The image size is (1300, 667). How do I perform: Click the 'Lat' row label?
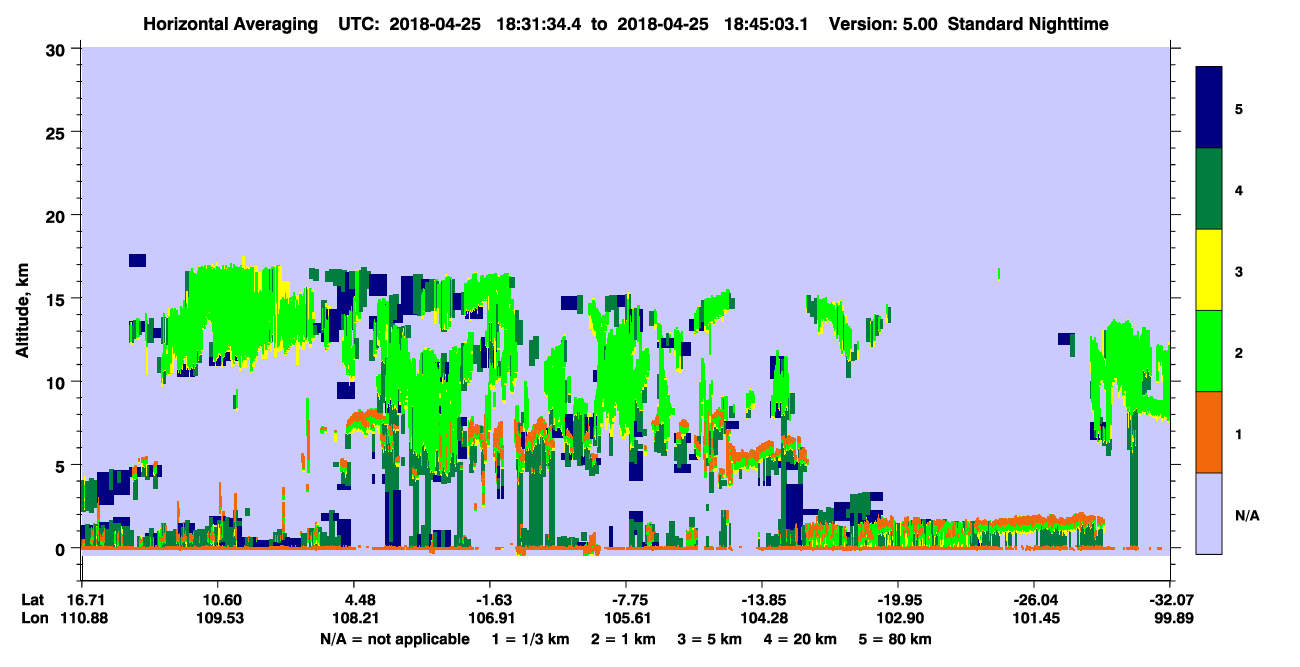[33, 599]
